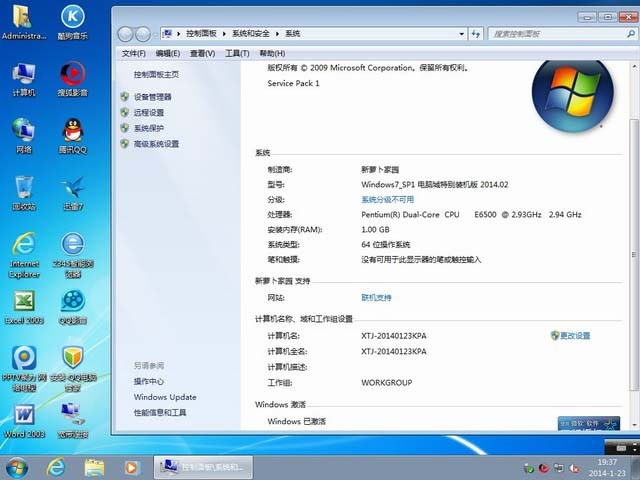
Task: Click the 控制面板 breadcrumb segment
Action: (x=201, y=34)
